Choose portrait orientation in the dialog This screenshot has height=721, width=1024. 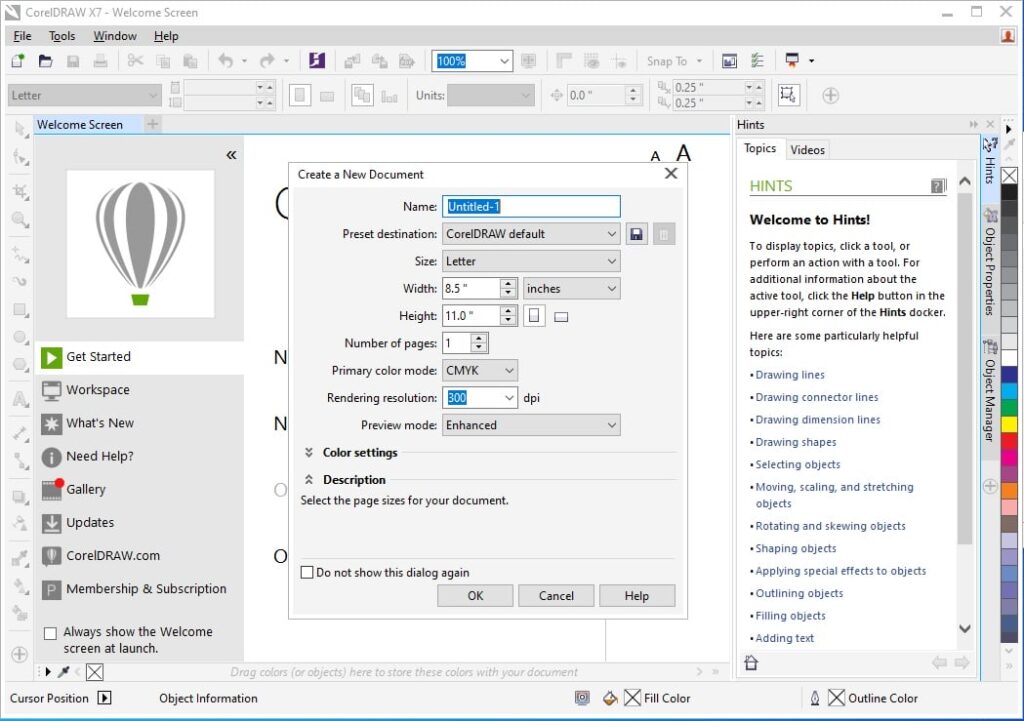[x=534, y=316]
